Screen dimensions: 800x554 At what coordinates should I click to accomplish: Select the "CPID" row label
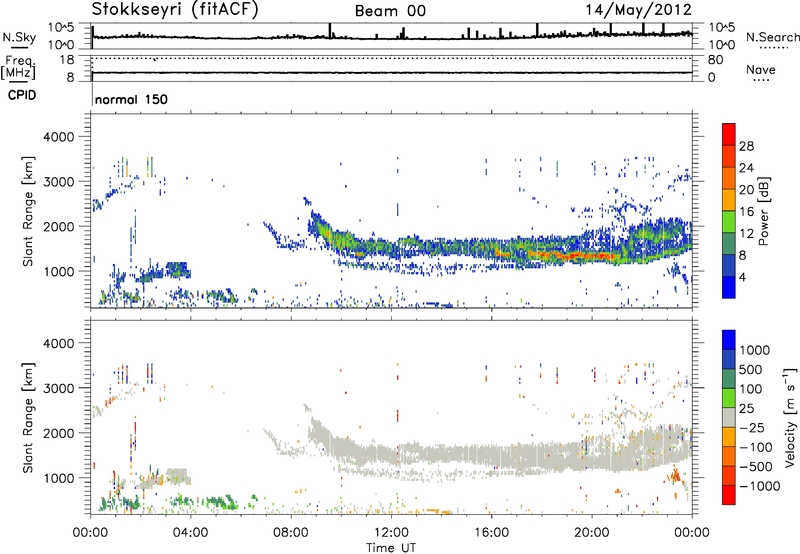click(x=22, y=95)
